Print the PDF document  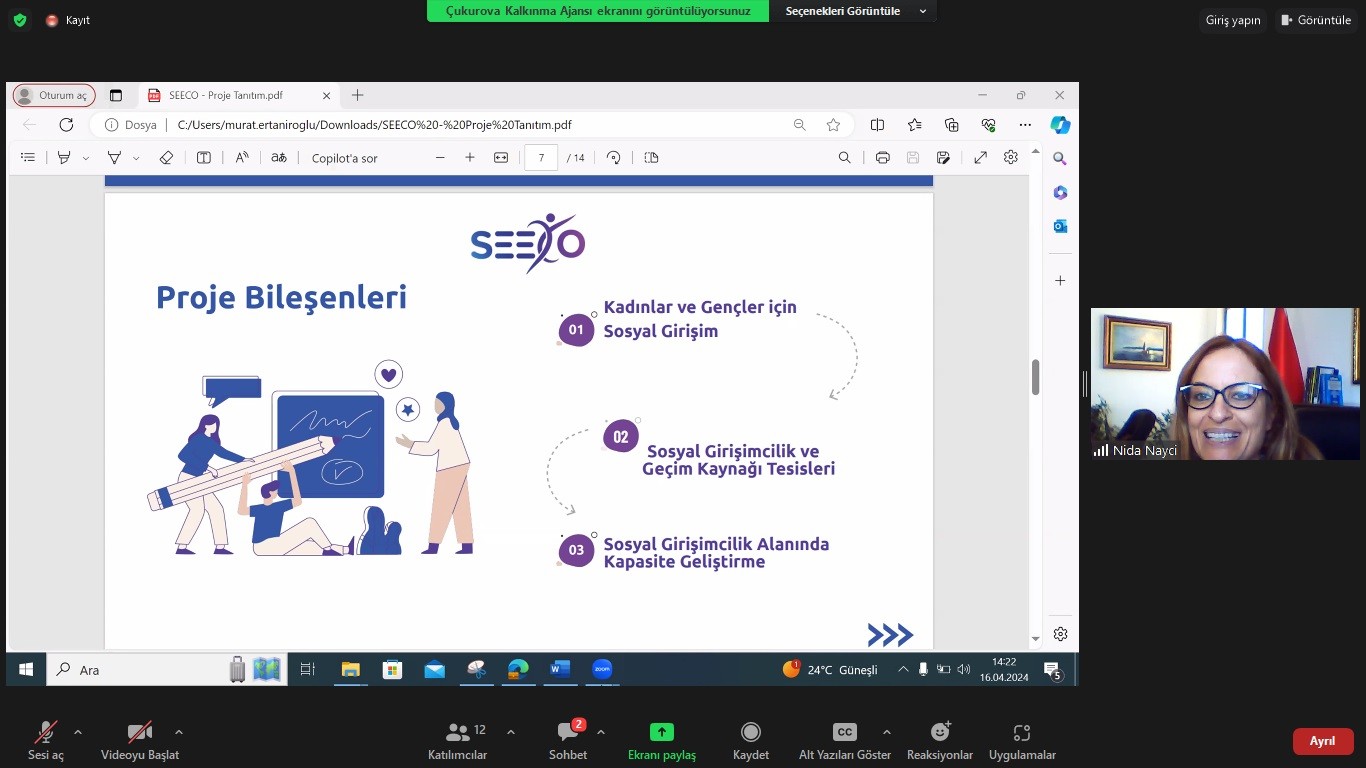(x=882, y=158)
